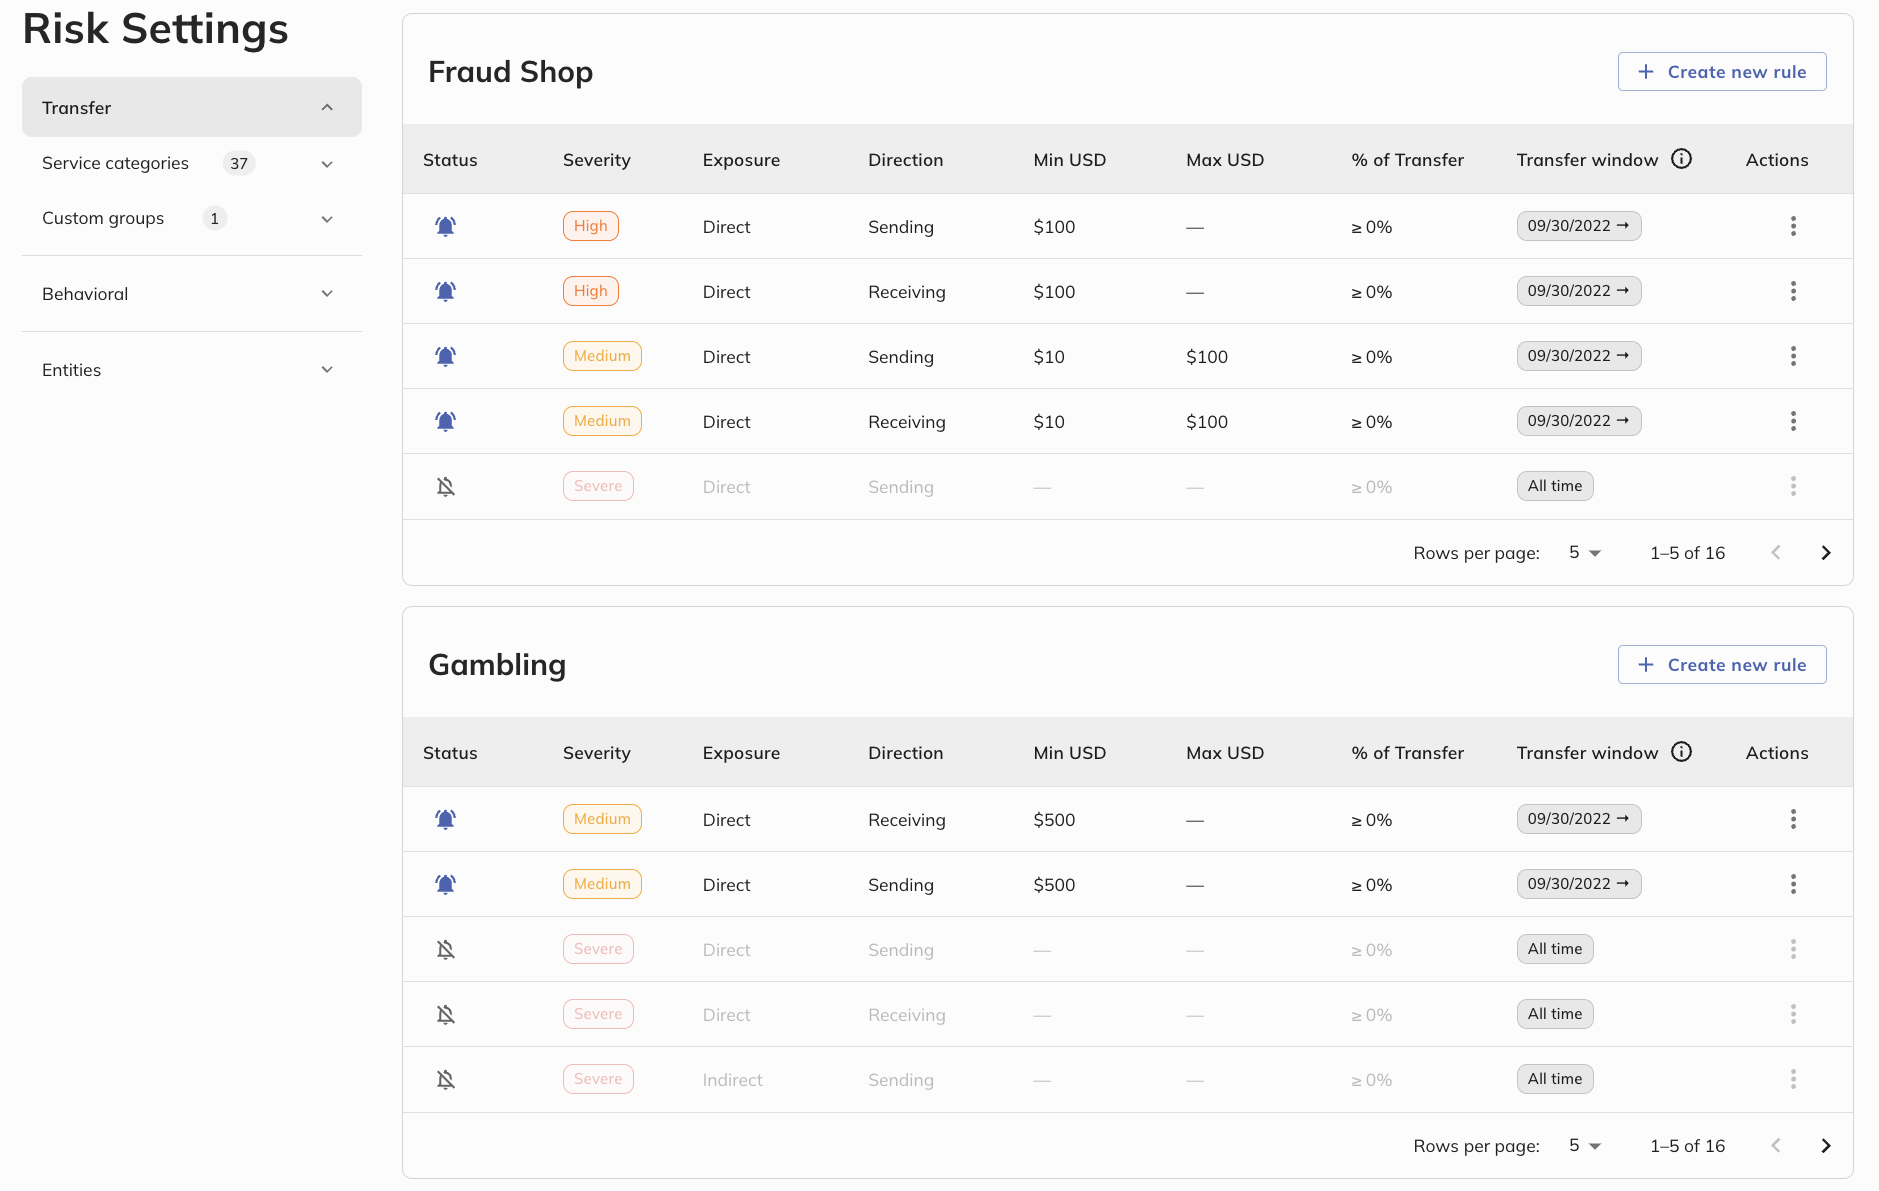The height and width of the screenshot is (1191, 1879).
Task: Click Create new rule for Gambling
Action: pyautogui.click(x=1721, y=665)
